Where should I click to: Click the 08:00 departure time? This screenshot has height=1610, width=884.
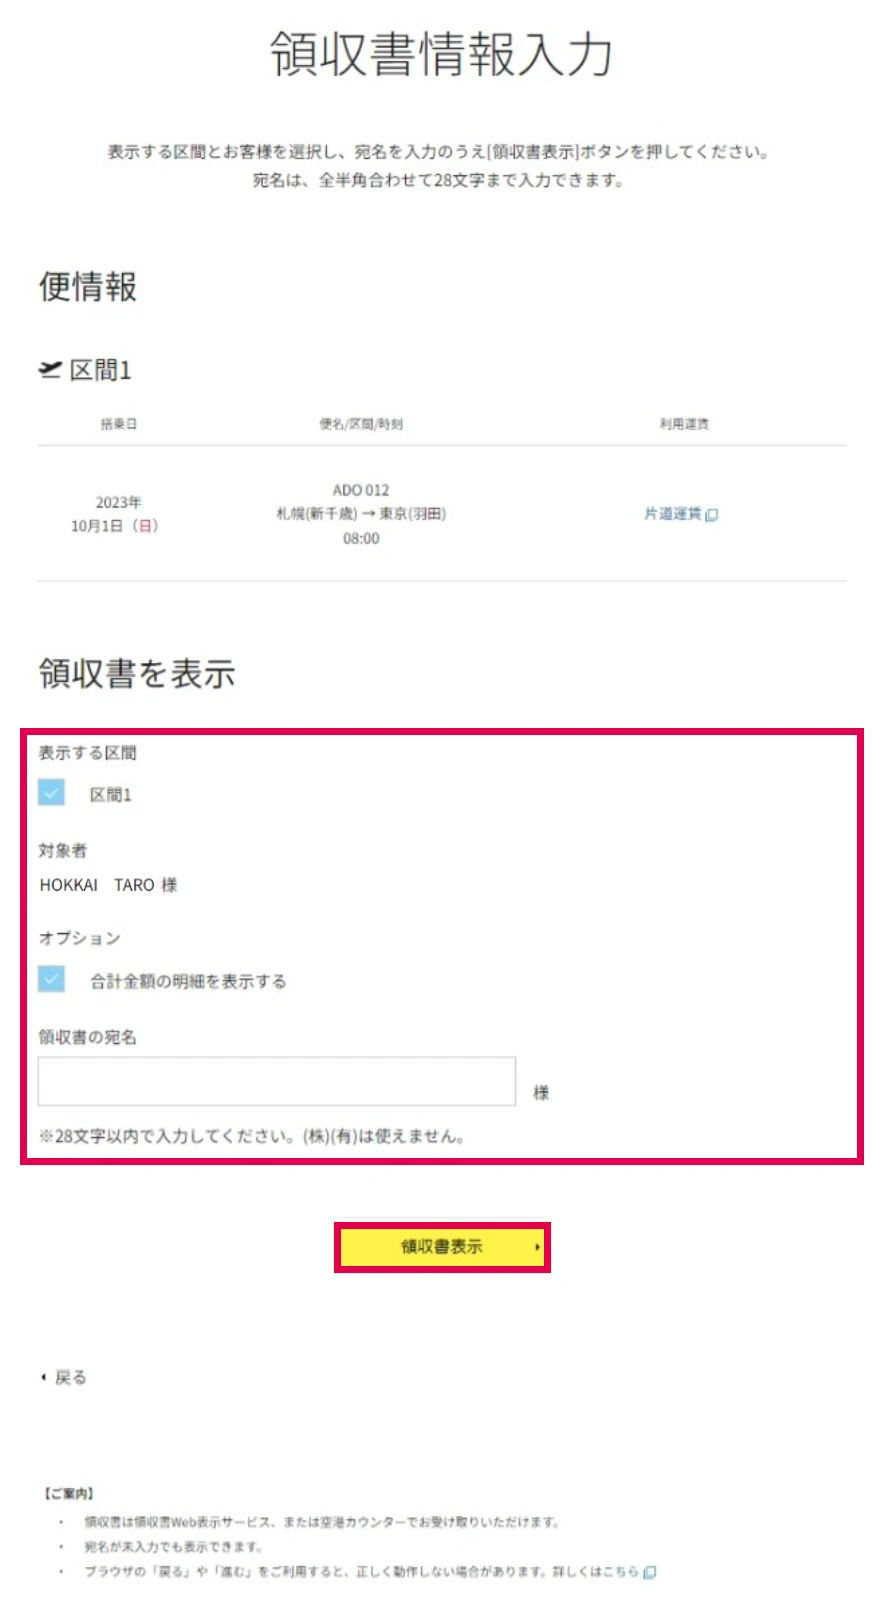click(x=361, y=538)
